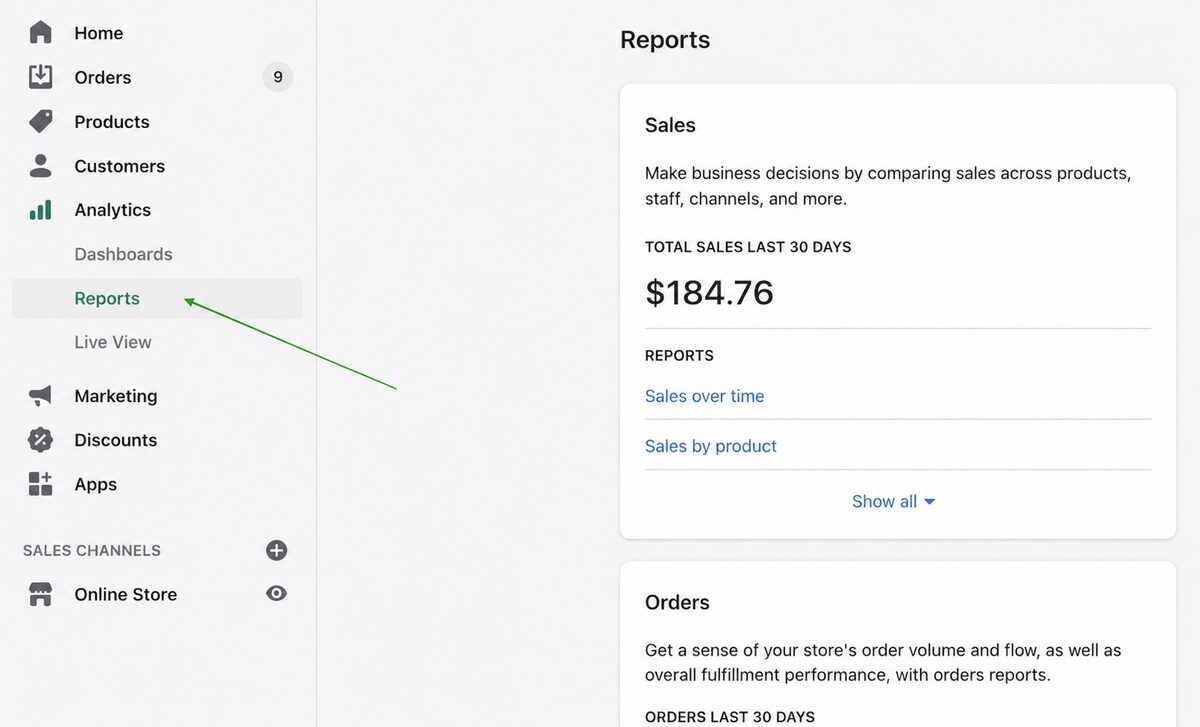1200x727 pixels.
Task: Open Live View under Analytics
Action: click(x=113, y=342)
